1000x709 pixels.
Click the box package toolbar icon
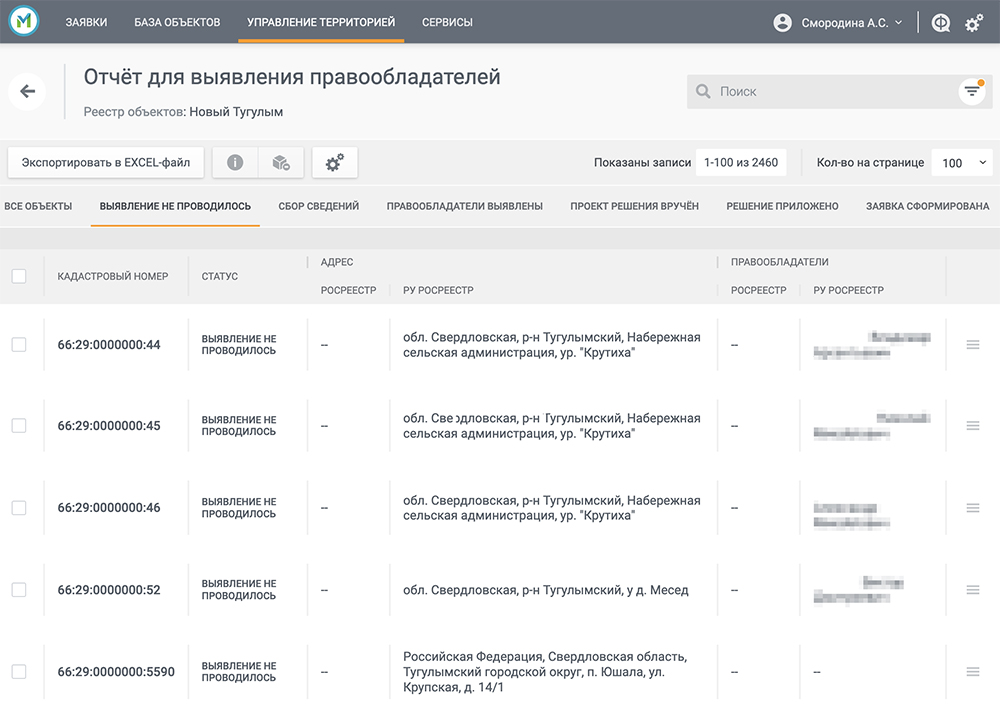pos(281,163)
